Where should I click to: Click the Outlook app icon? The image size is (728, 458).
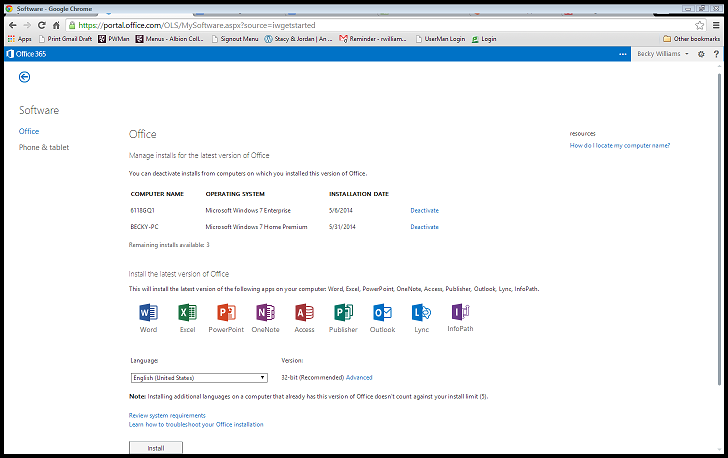click(382, 313)
